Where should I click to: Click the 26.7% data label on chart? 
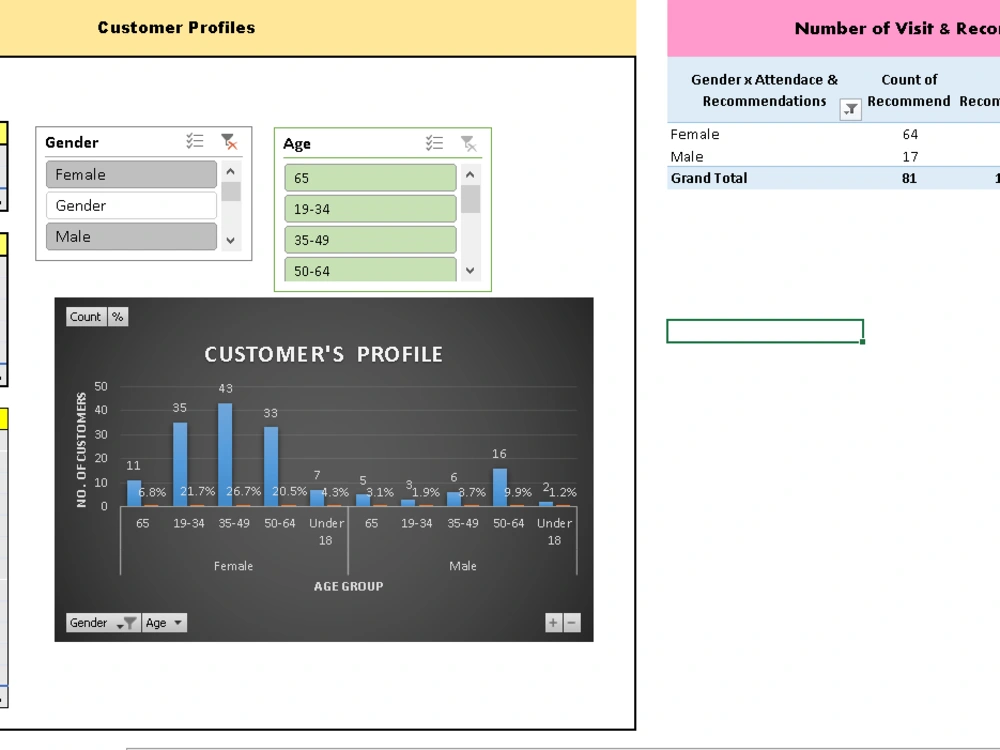coord(244,491)
